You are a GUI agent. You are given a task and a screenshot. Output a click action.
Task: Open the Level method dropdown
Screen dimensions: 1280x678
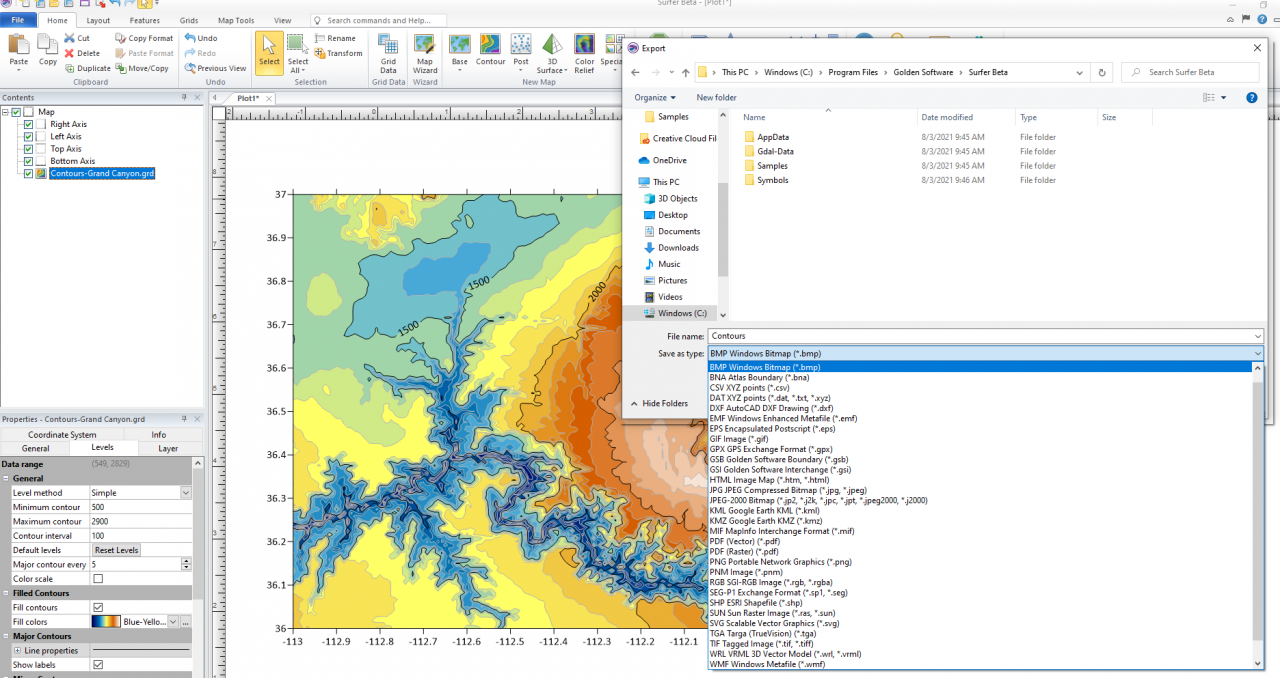click(185, 493)
